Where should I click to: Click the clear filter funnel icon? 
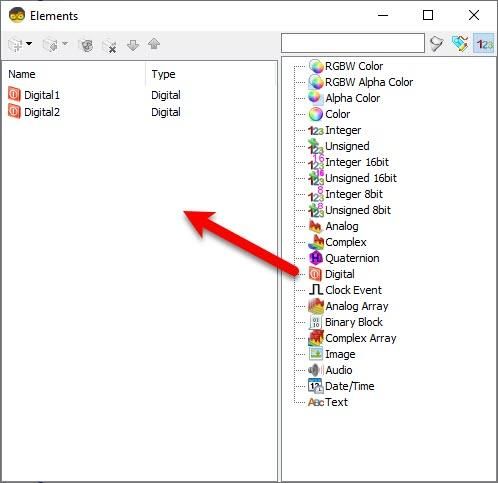(x=436, y=44)
